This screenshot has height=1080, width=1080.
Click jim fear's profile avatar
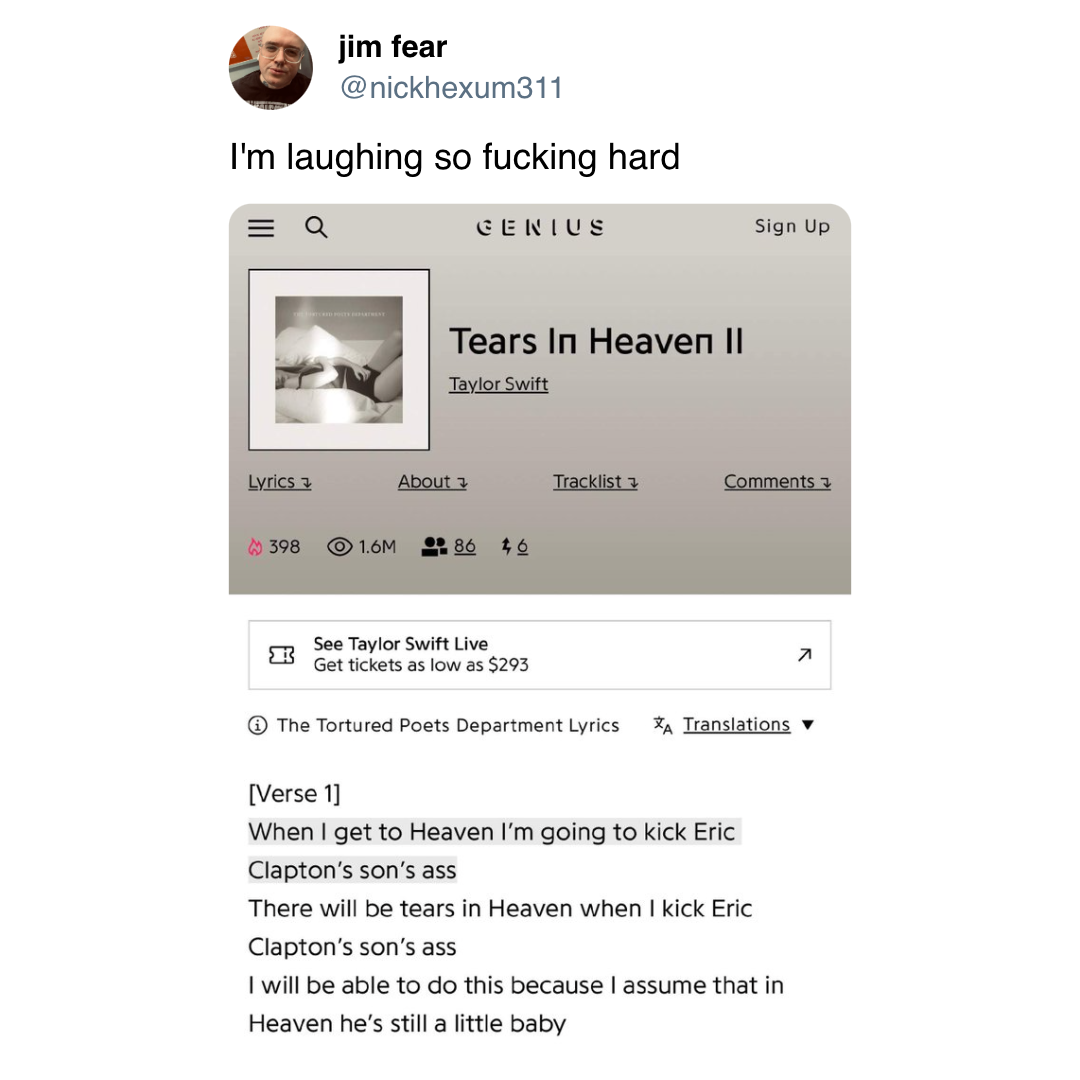[271, 68]
